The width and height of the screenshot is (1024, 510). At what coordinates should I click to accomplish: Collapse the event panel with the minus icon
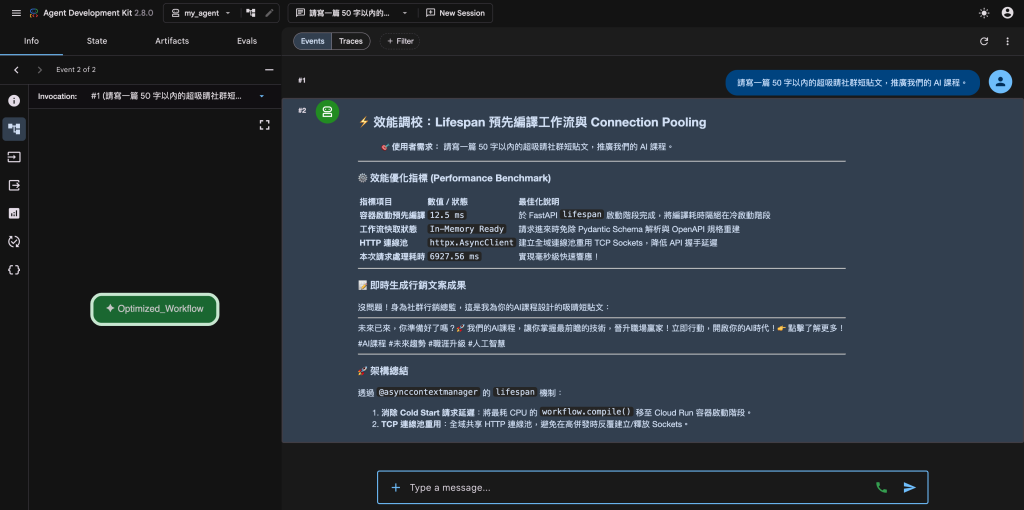[269, 70]
